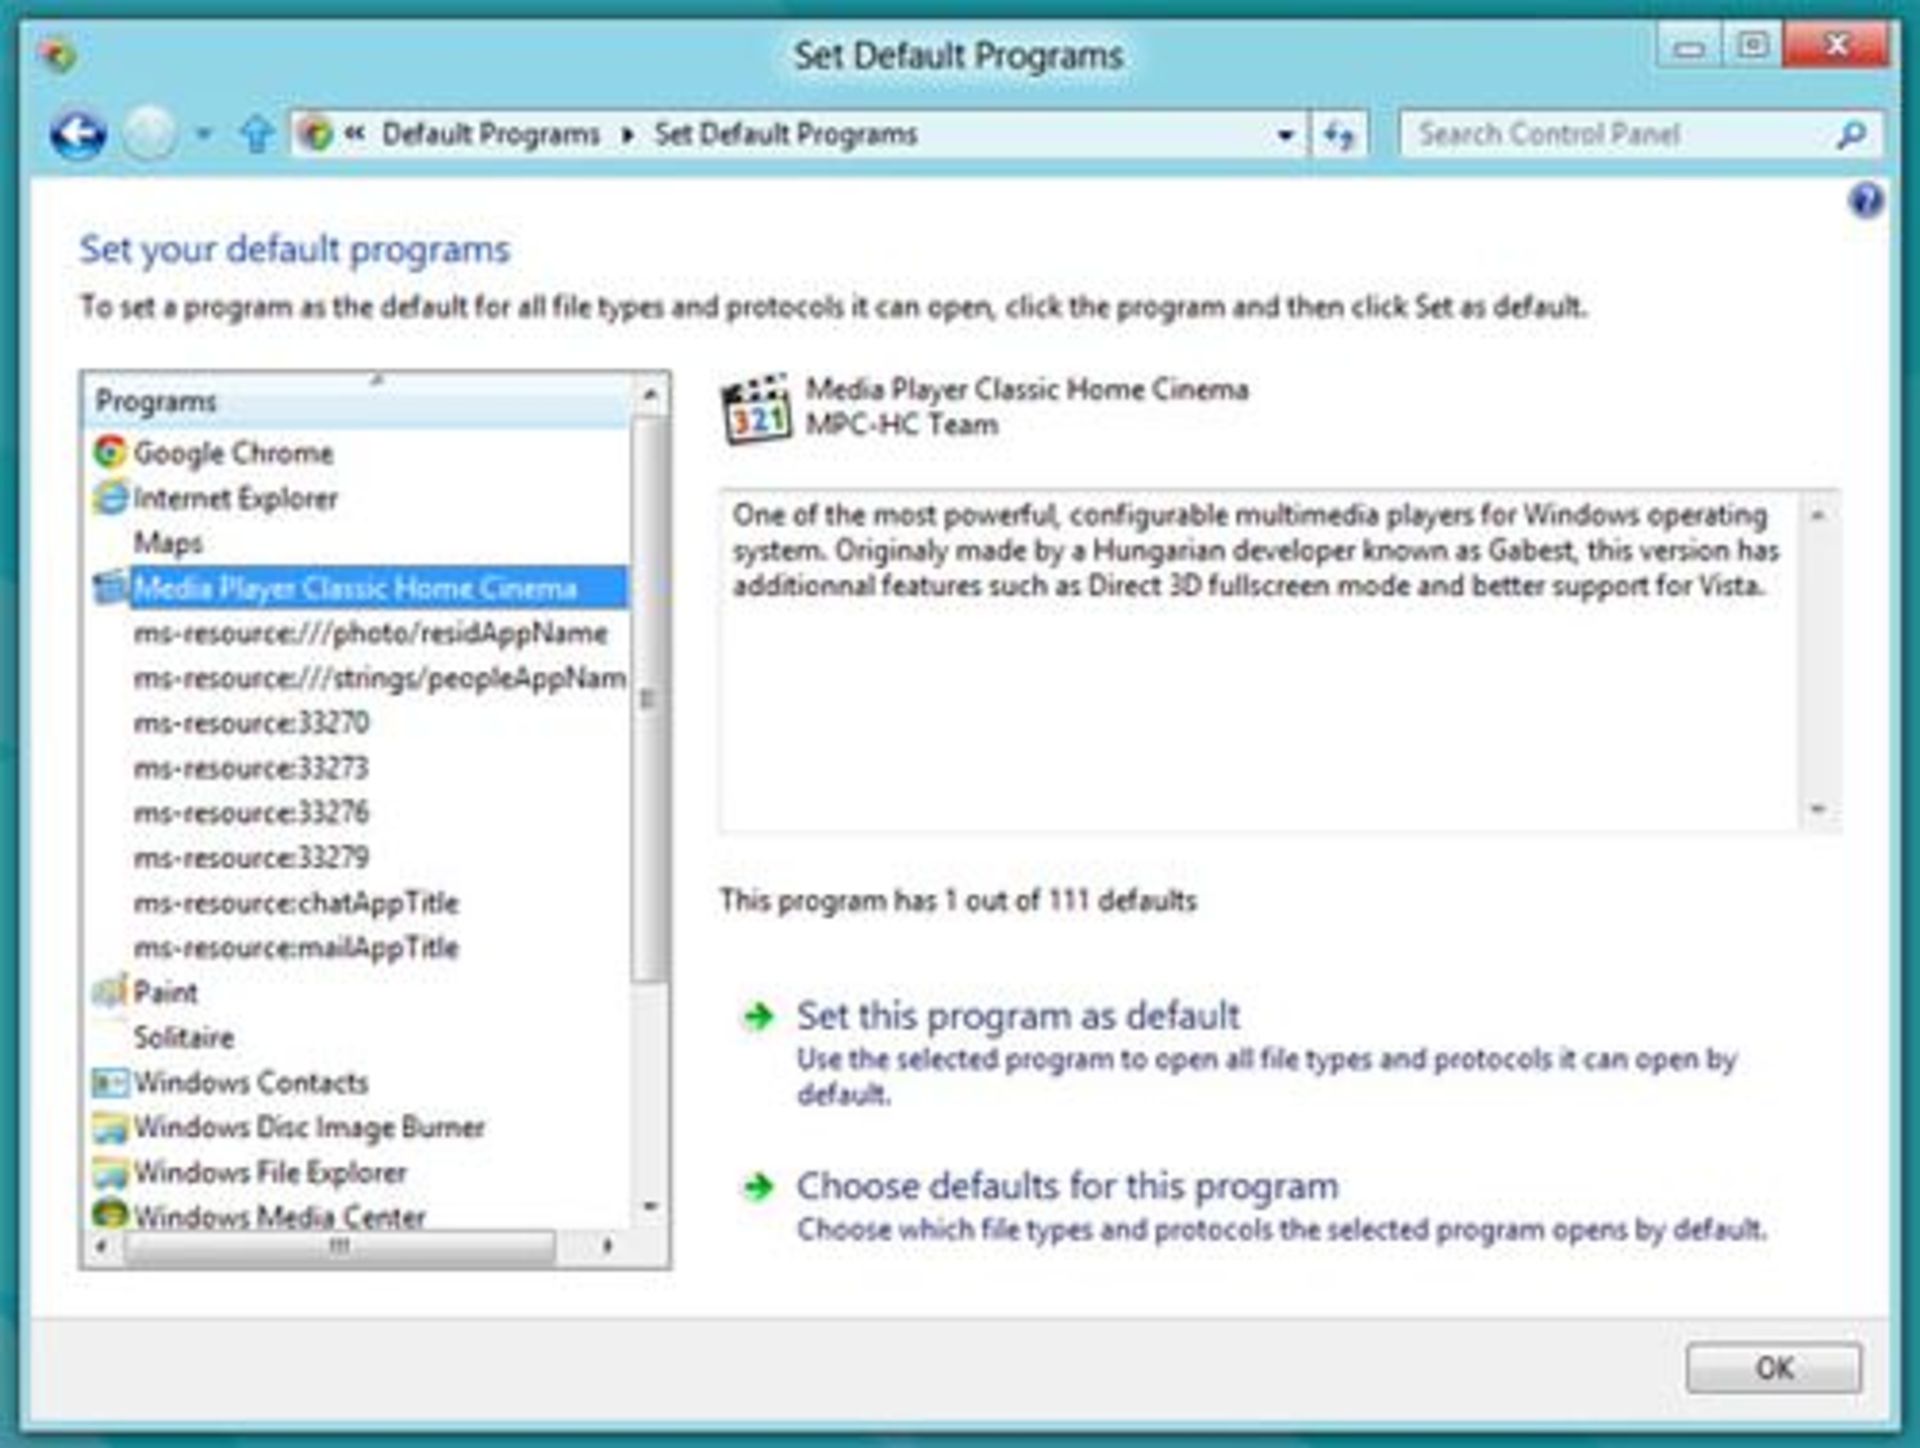Click the Control Panel icon in address bar
The height and width of the screenshot is (1448, 1920).
[x=317, y=134]
